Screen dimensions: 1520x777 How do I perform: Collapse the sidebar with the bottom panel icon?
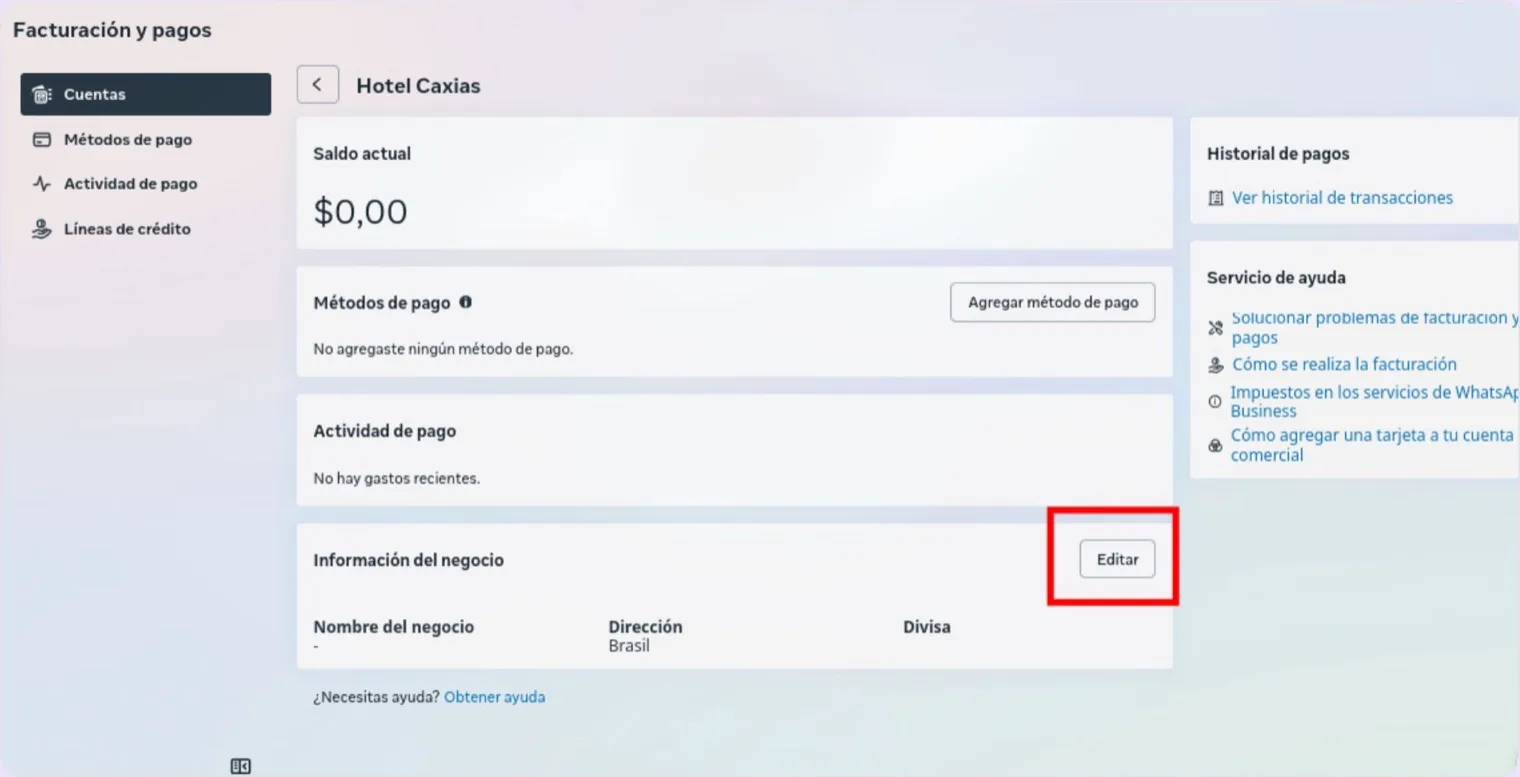point(240,766)
